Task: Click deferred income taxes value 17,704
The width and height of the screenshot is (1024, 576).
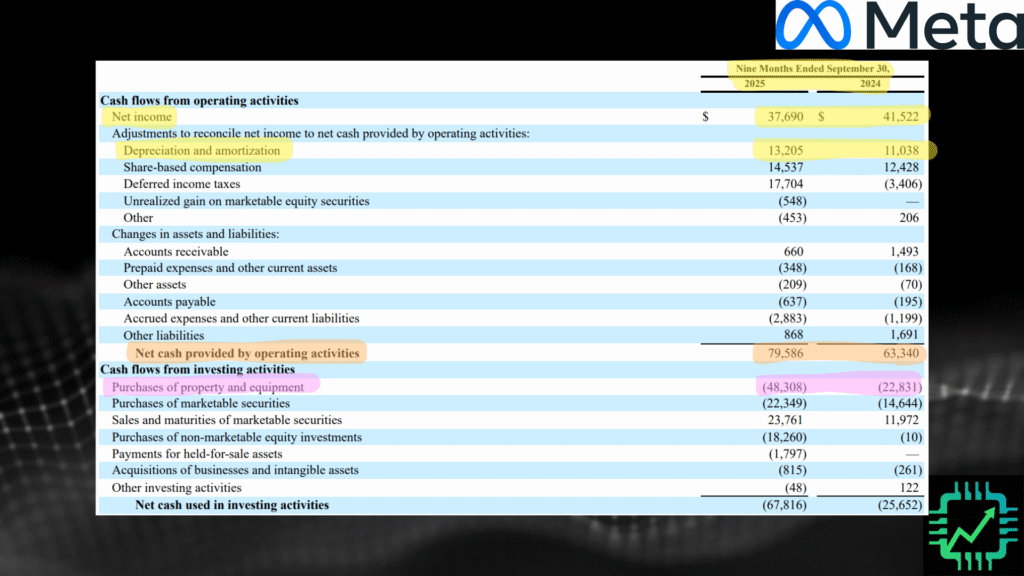Action: (x=785, y=184)
